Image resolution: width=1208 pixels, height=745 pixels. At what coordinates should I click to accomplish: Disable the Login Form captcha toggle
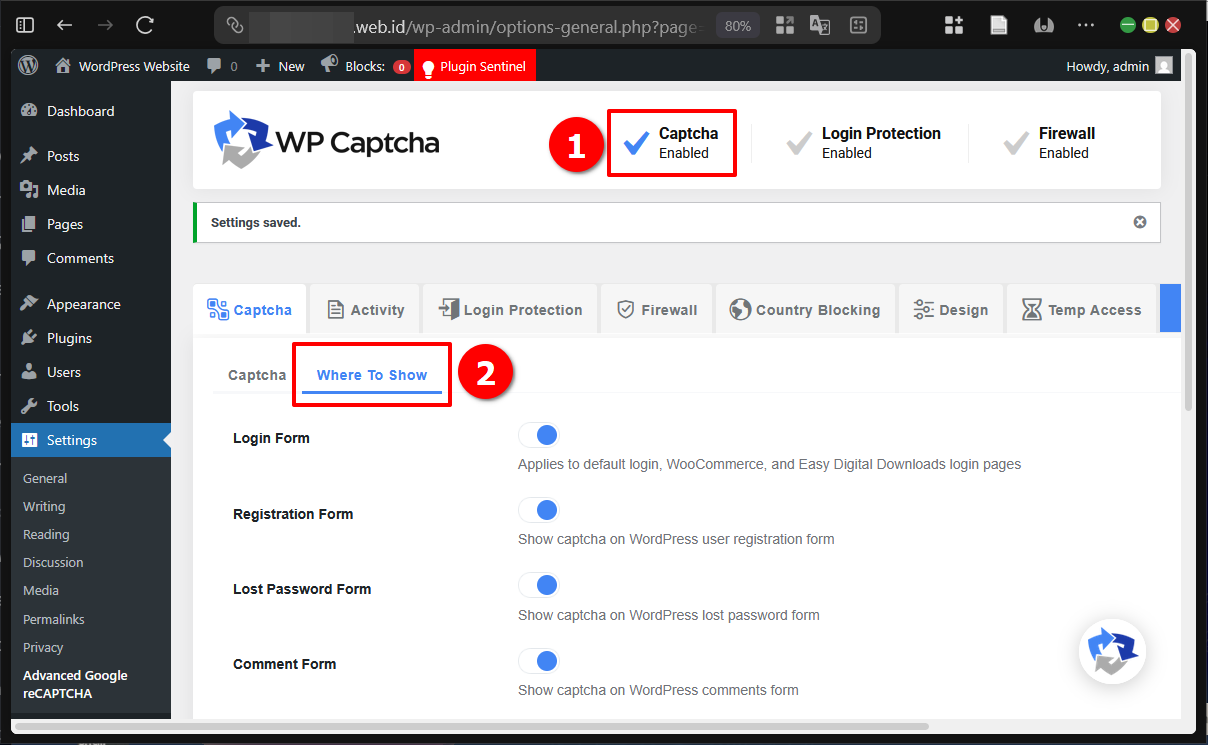tap(538, 435)
